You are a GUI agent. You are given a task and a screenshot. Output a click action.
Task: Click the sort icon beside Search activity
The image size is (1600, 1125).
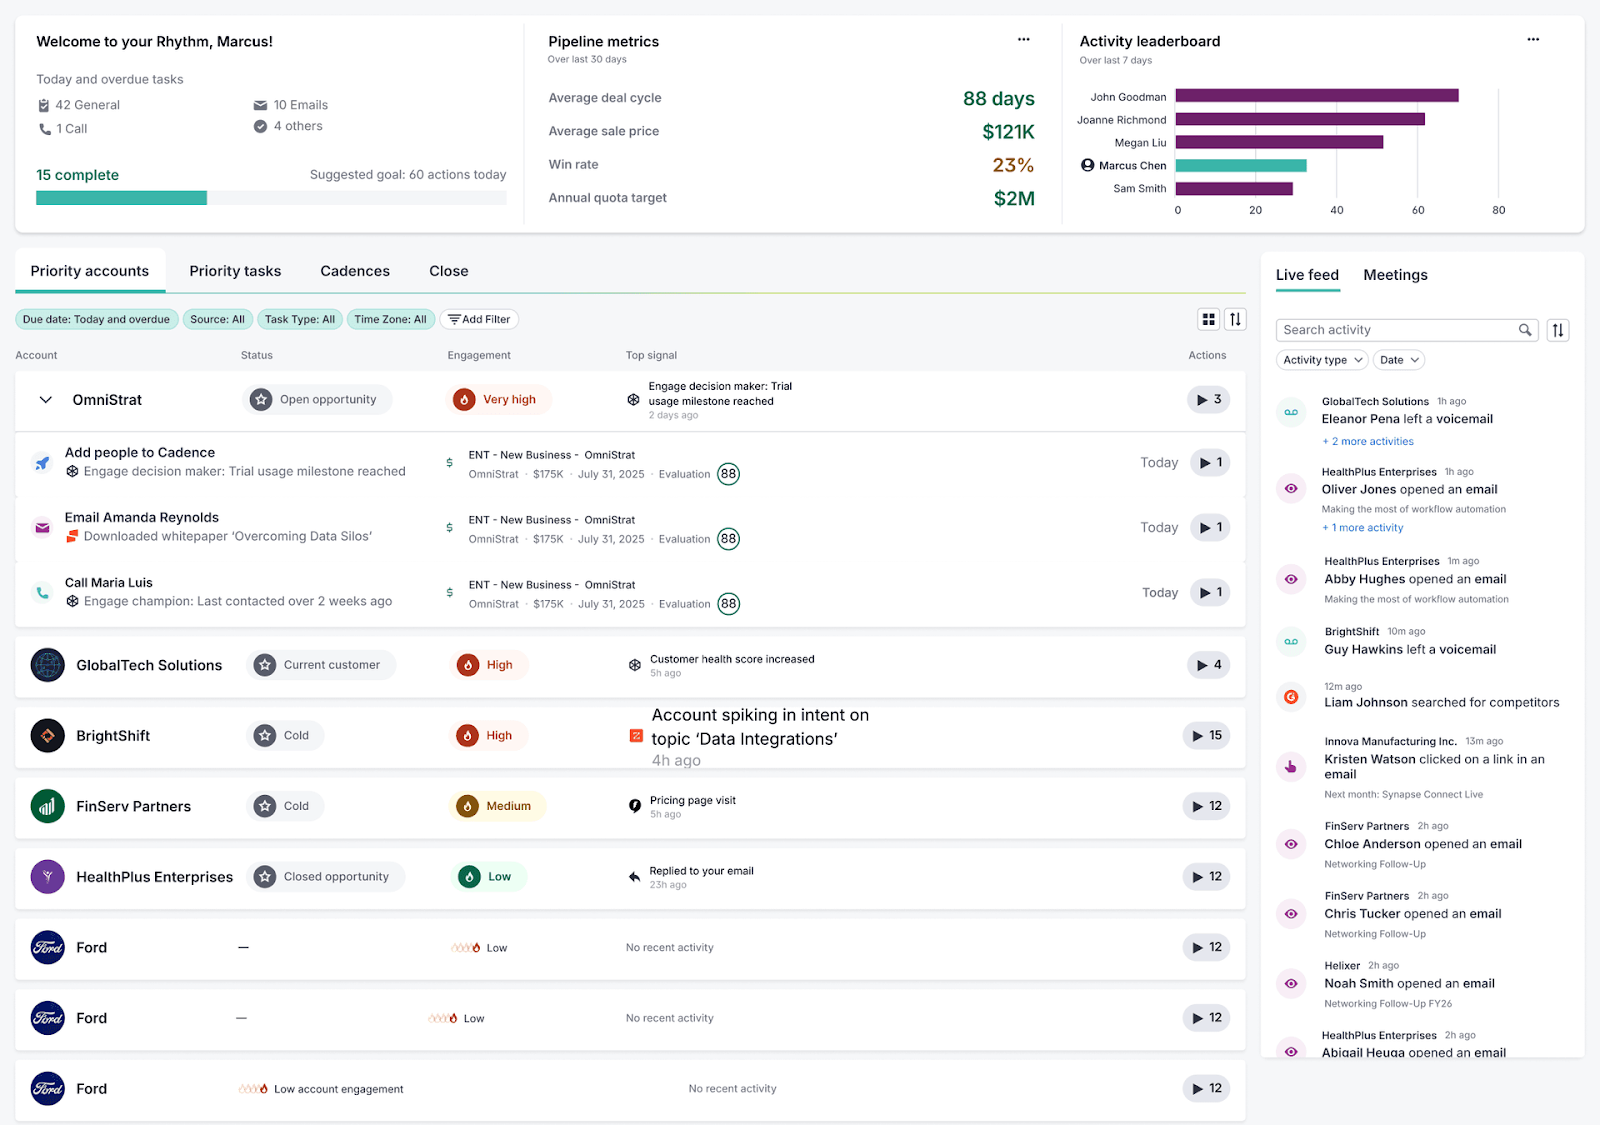[1557, 330]
